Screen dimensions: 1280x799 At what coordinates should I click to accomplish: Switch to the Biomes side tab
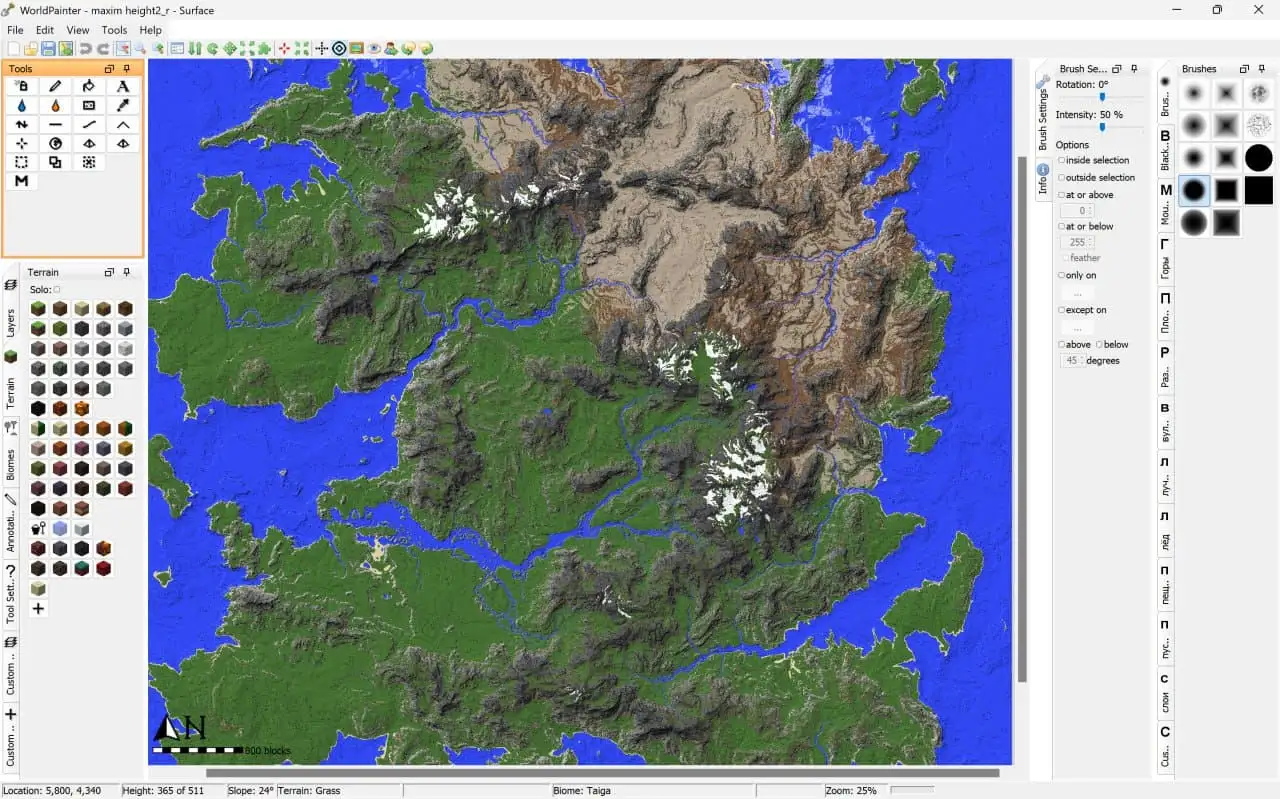[x=11, y=460]
